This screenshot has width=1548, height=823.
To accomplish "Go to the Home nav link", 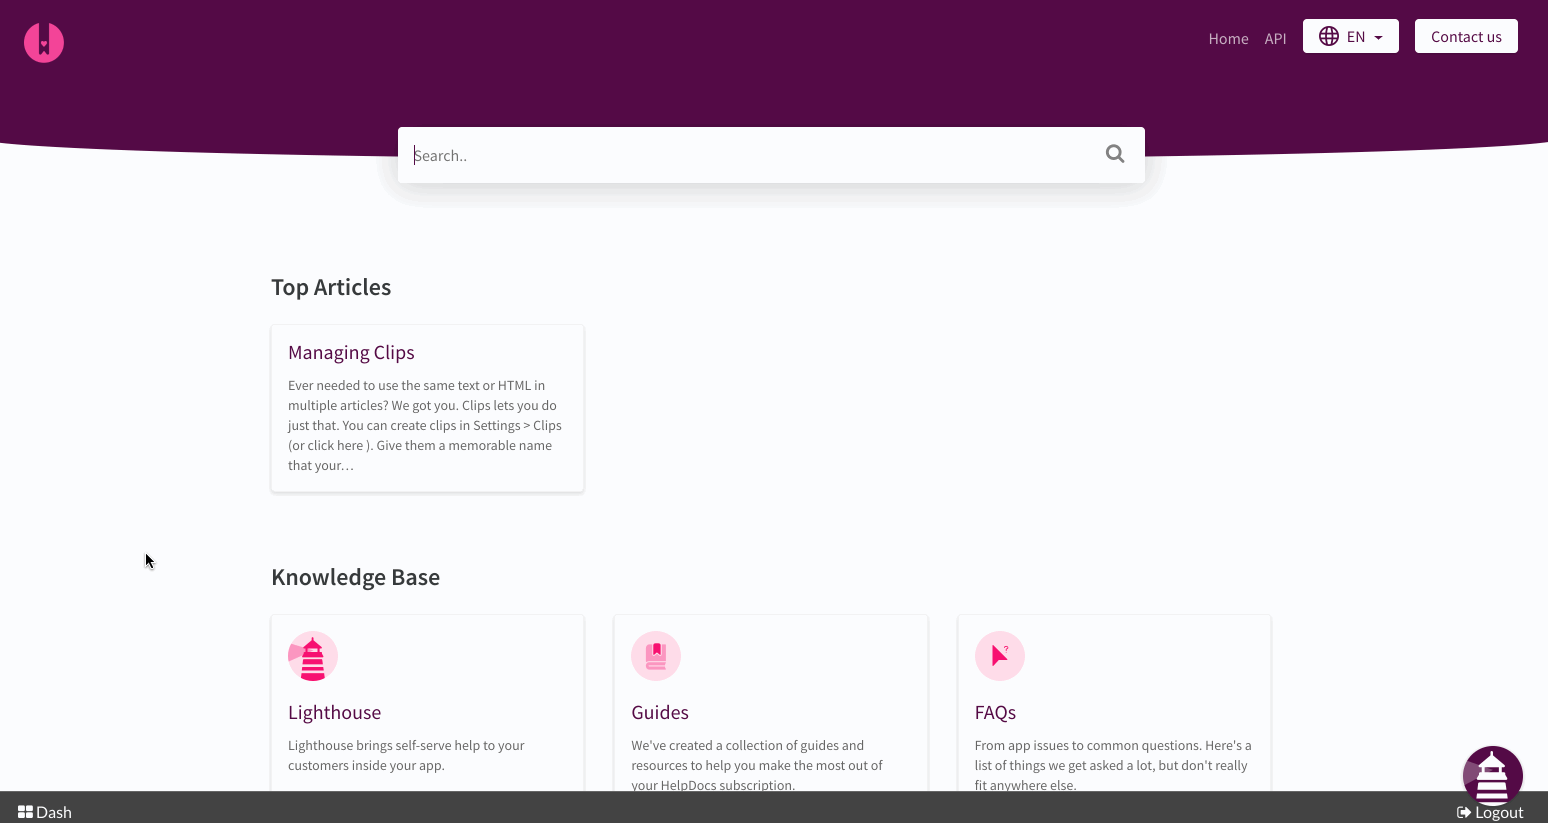I will click(1228, 38).
